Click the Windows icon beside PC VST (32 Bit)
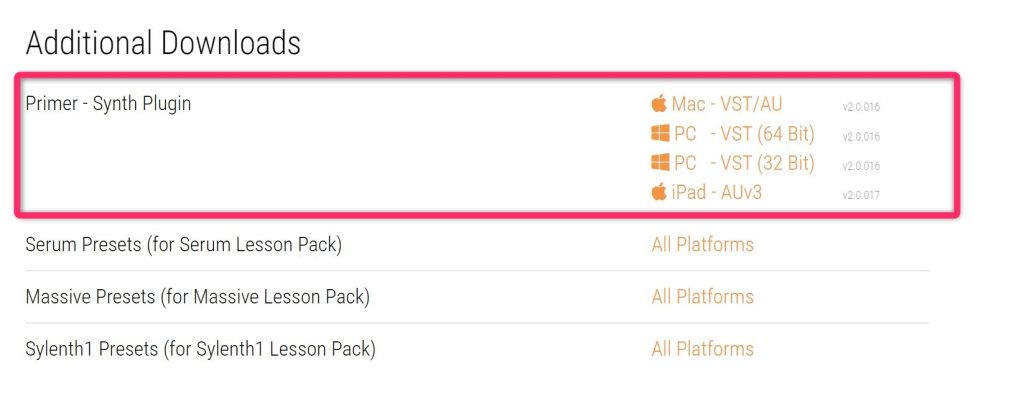 659,162
